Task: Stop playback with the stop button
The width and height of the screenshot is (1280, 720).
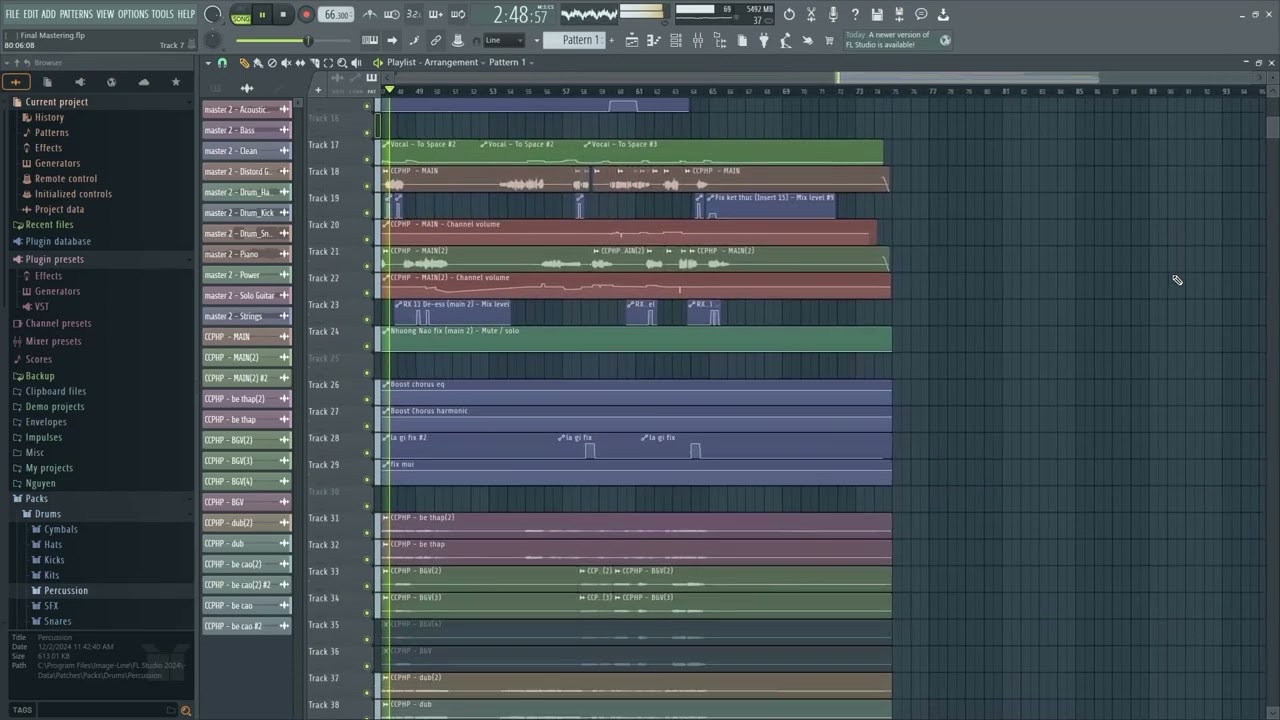Action: [283, 15]
